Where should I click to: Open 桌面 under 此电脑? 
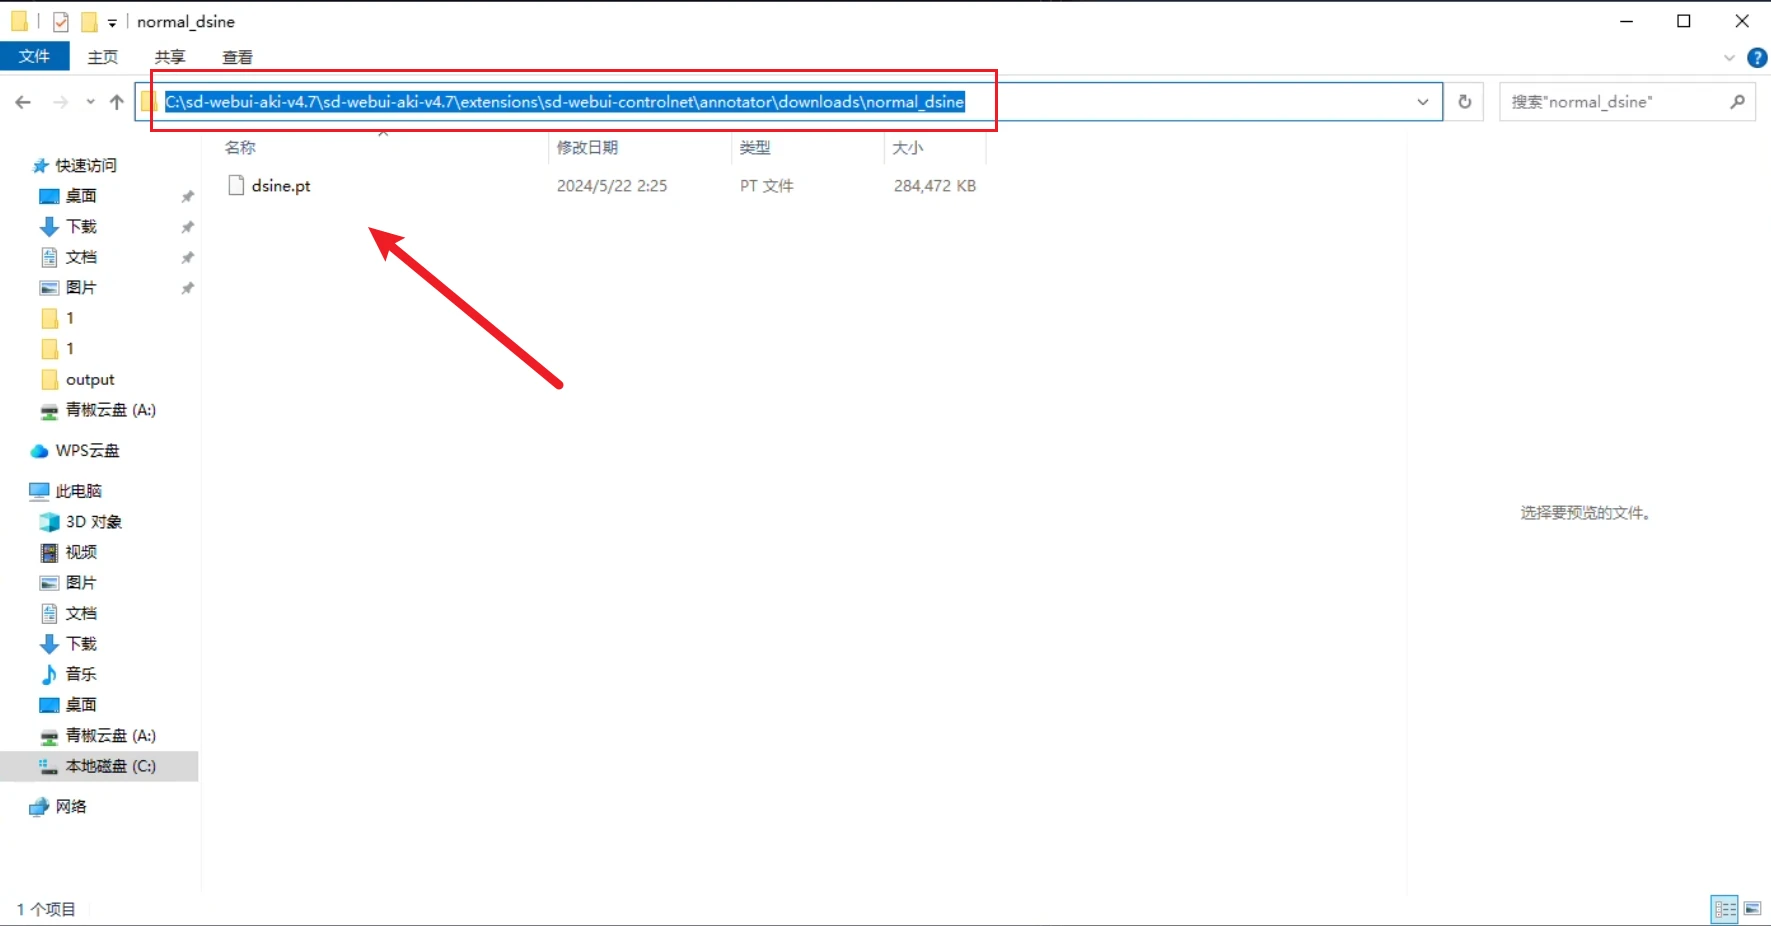point(81,705)
